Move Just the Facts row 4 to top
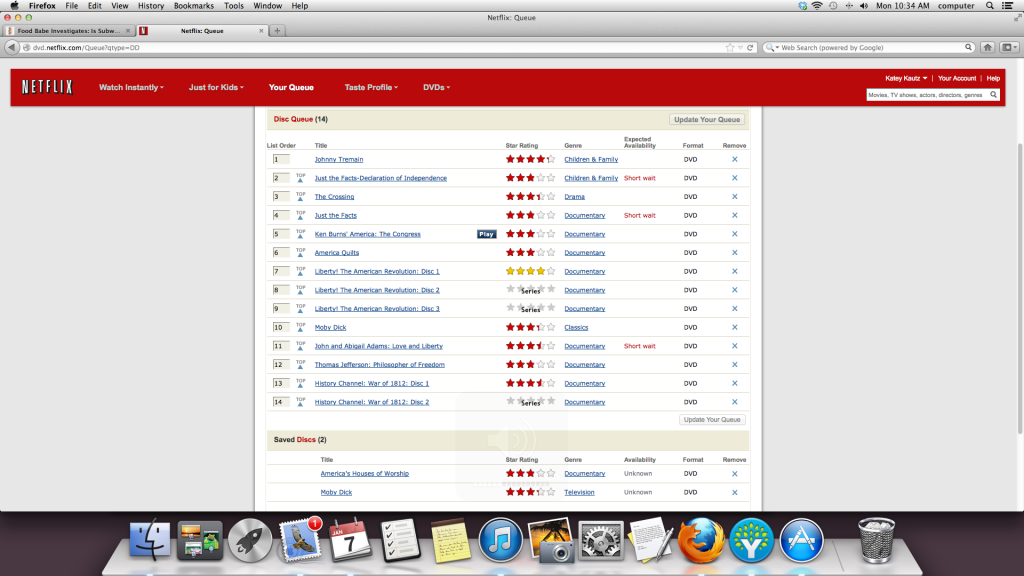Screen dimensions: 1024x576 300,215
